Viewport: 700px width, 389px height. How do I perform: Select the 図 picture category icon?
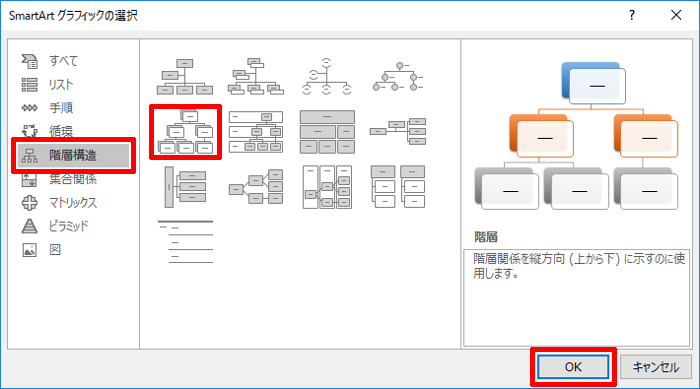coord(29,250)
